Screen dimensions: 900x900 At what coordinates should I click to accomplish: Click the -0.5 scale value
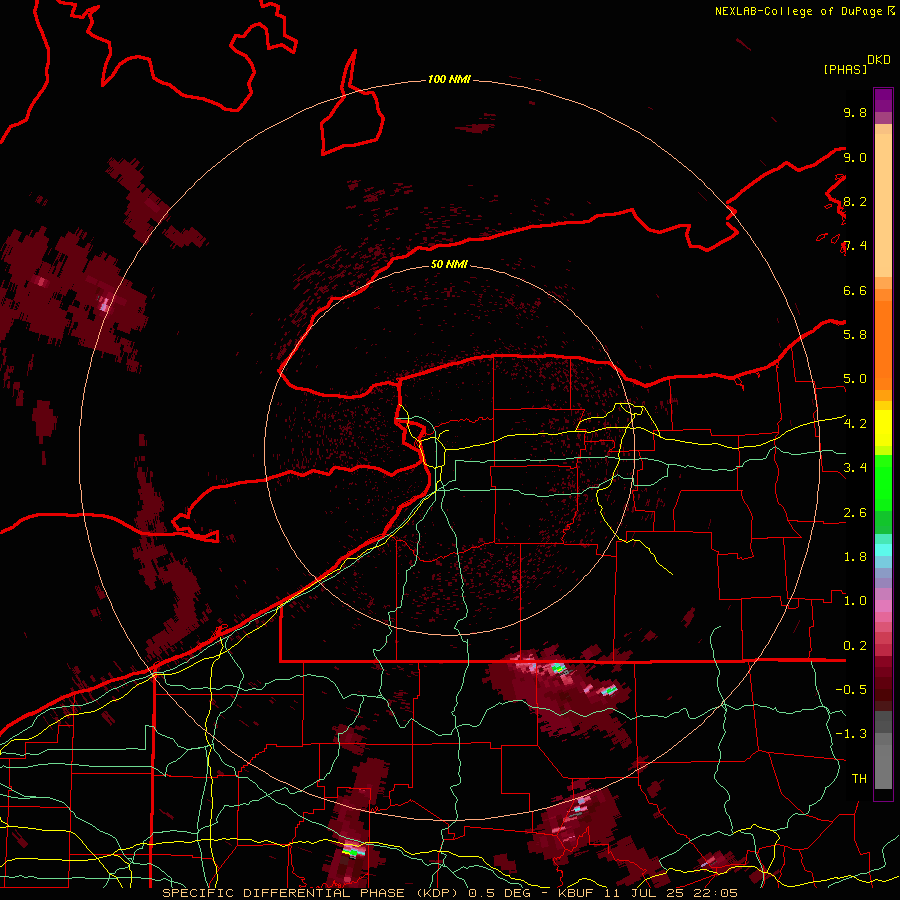[851, 689]
